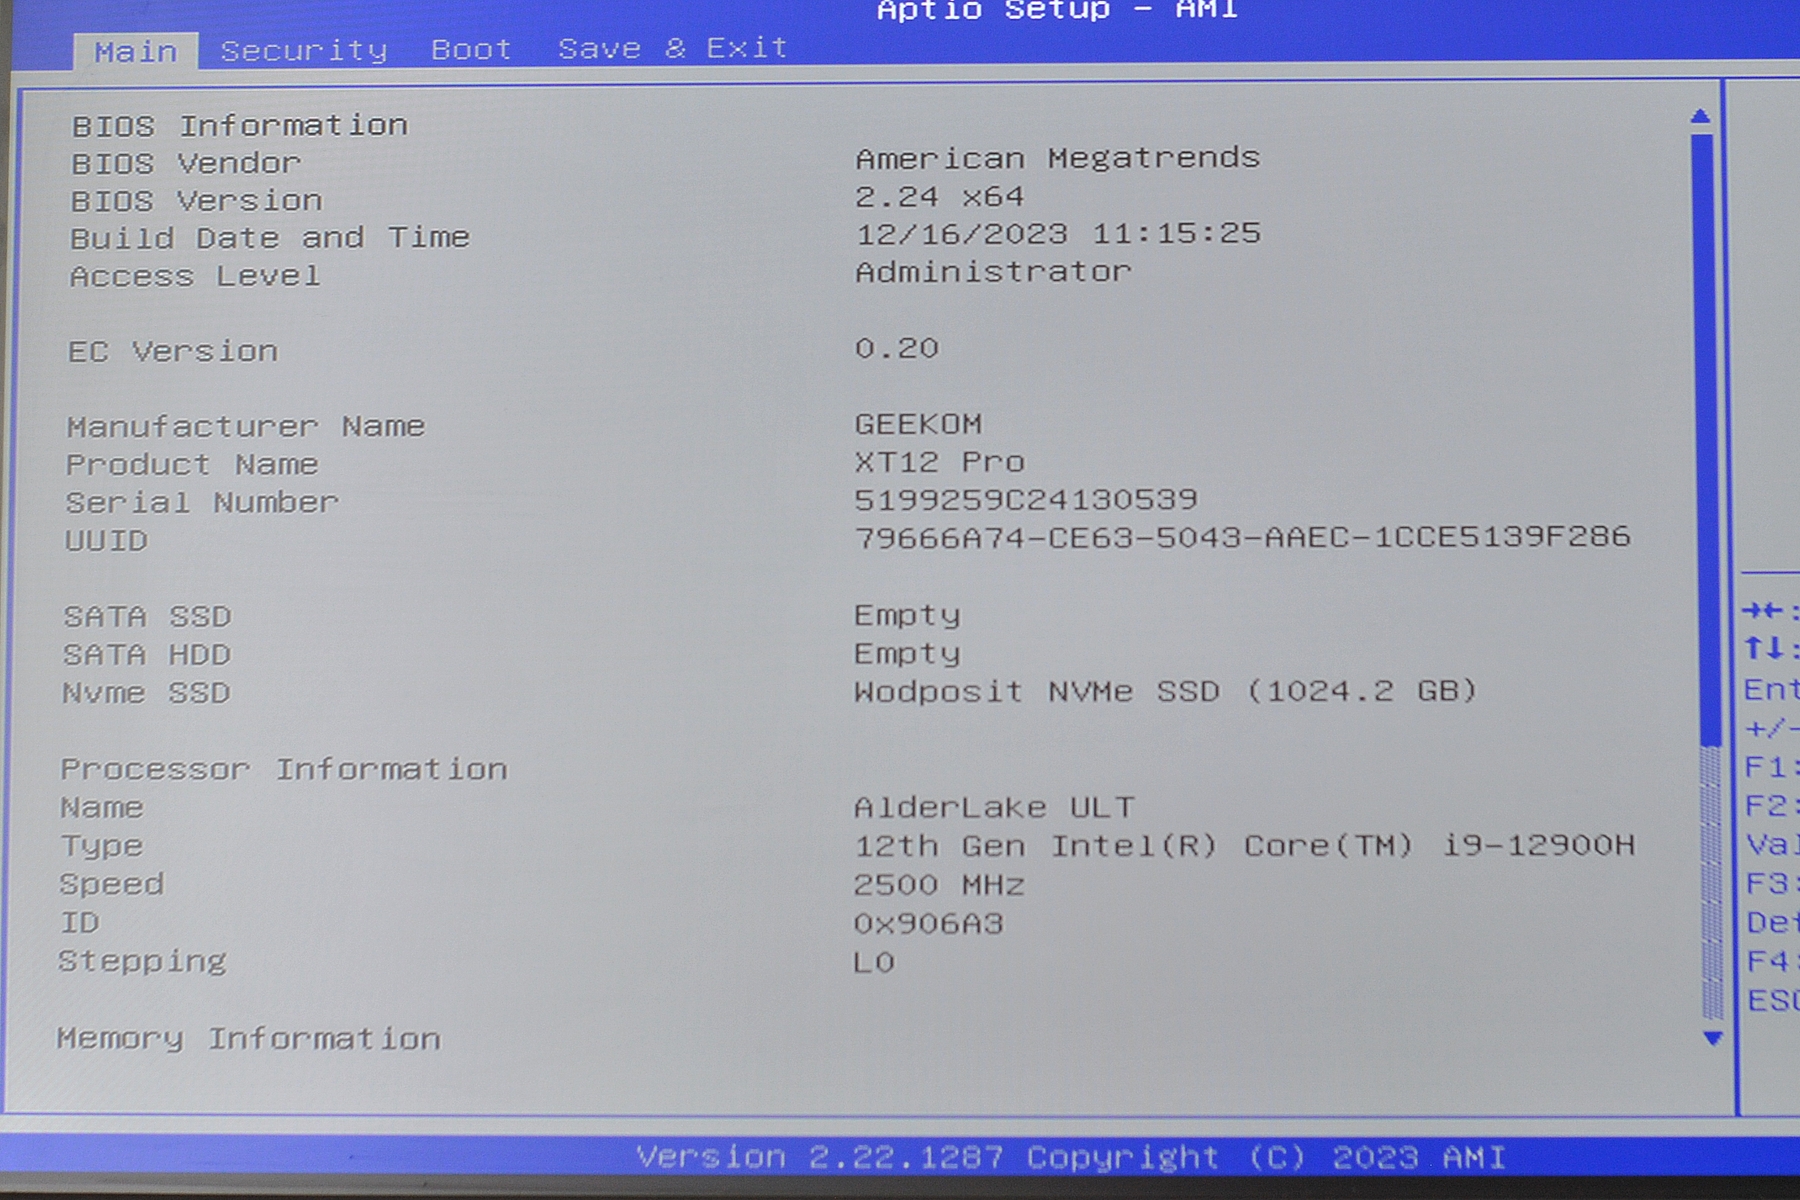Click the Memory Information heading

pyautogui.click(x=249, y=1039)
